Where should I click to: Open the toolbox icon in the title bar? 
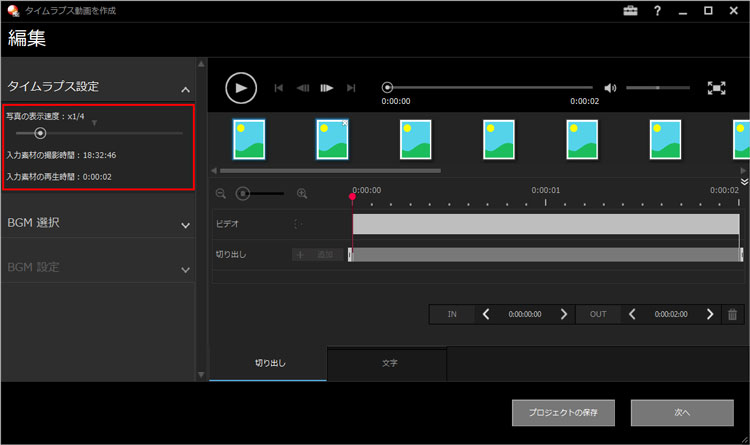[630, 11]
